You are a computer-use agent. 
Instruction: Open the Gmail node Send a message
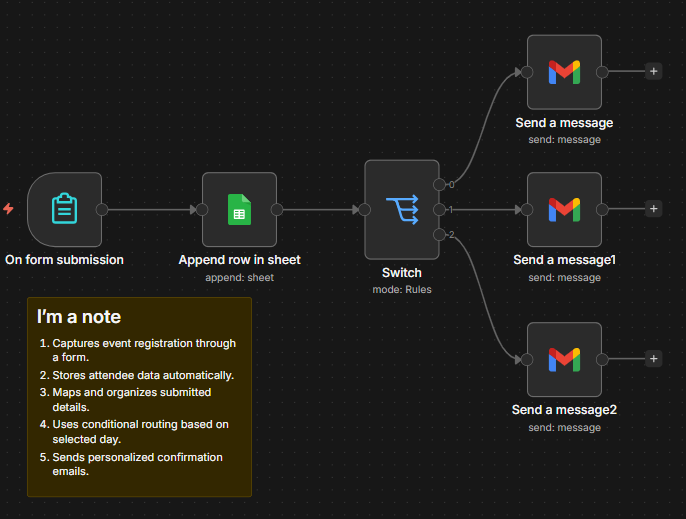click(x=564, y=72)
